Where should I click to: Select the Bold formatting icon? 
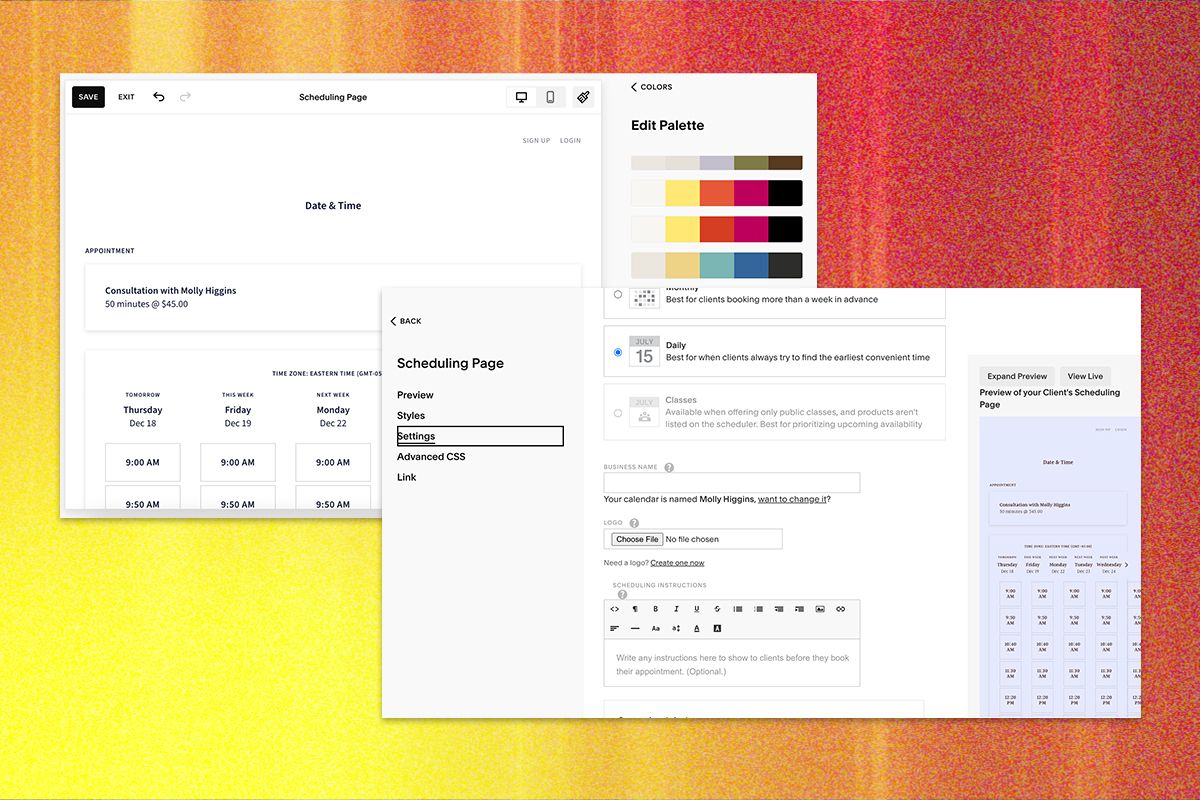tap(655, 608)
